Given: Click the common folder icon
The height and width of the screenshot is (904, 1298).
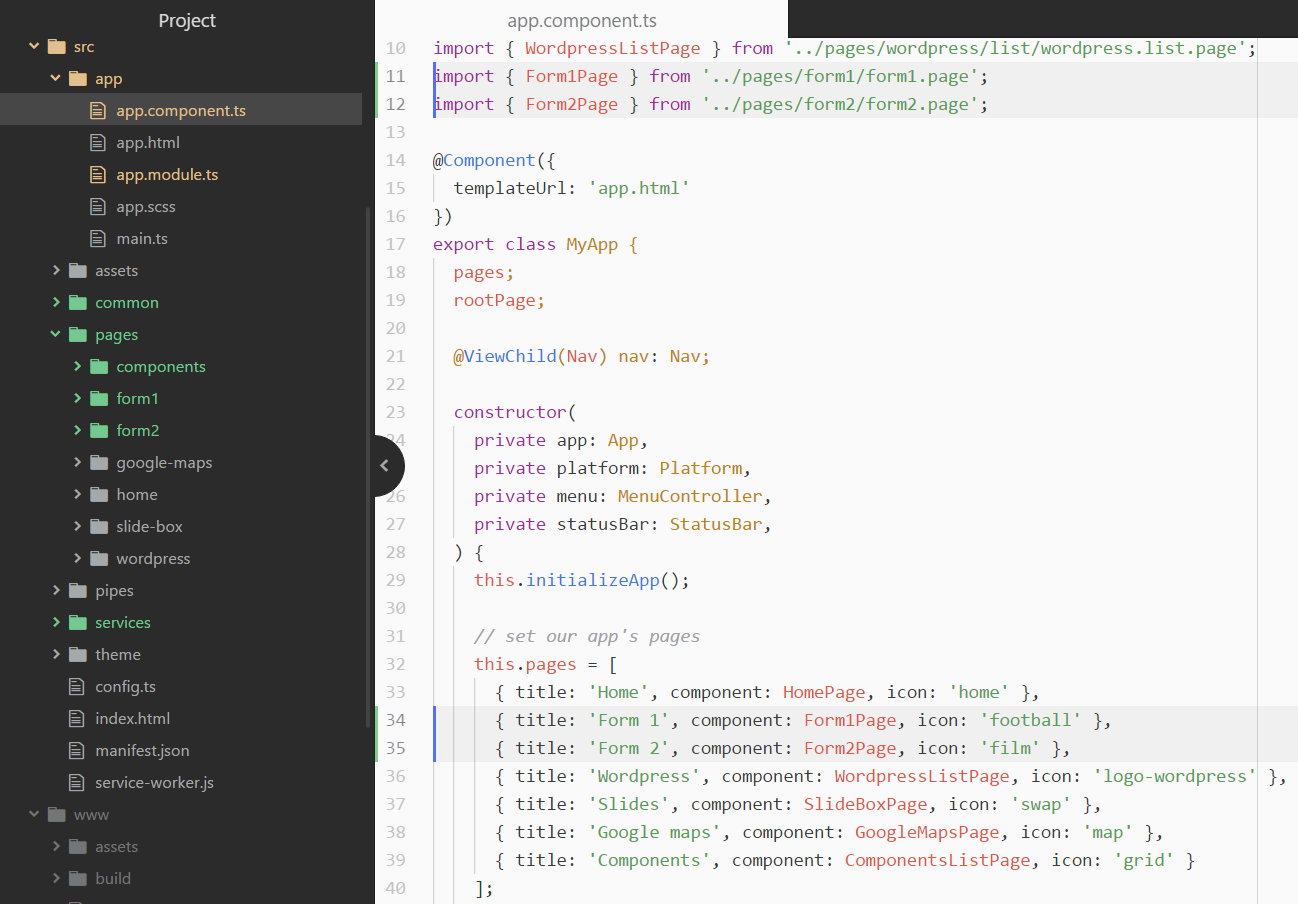Looking at the screenshot, I should pyautogui.click(x=78, y=302).
